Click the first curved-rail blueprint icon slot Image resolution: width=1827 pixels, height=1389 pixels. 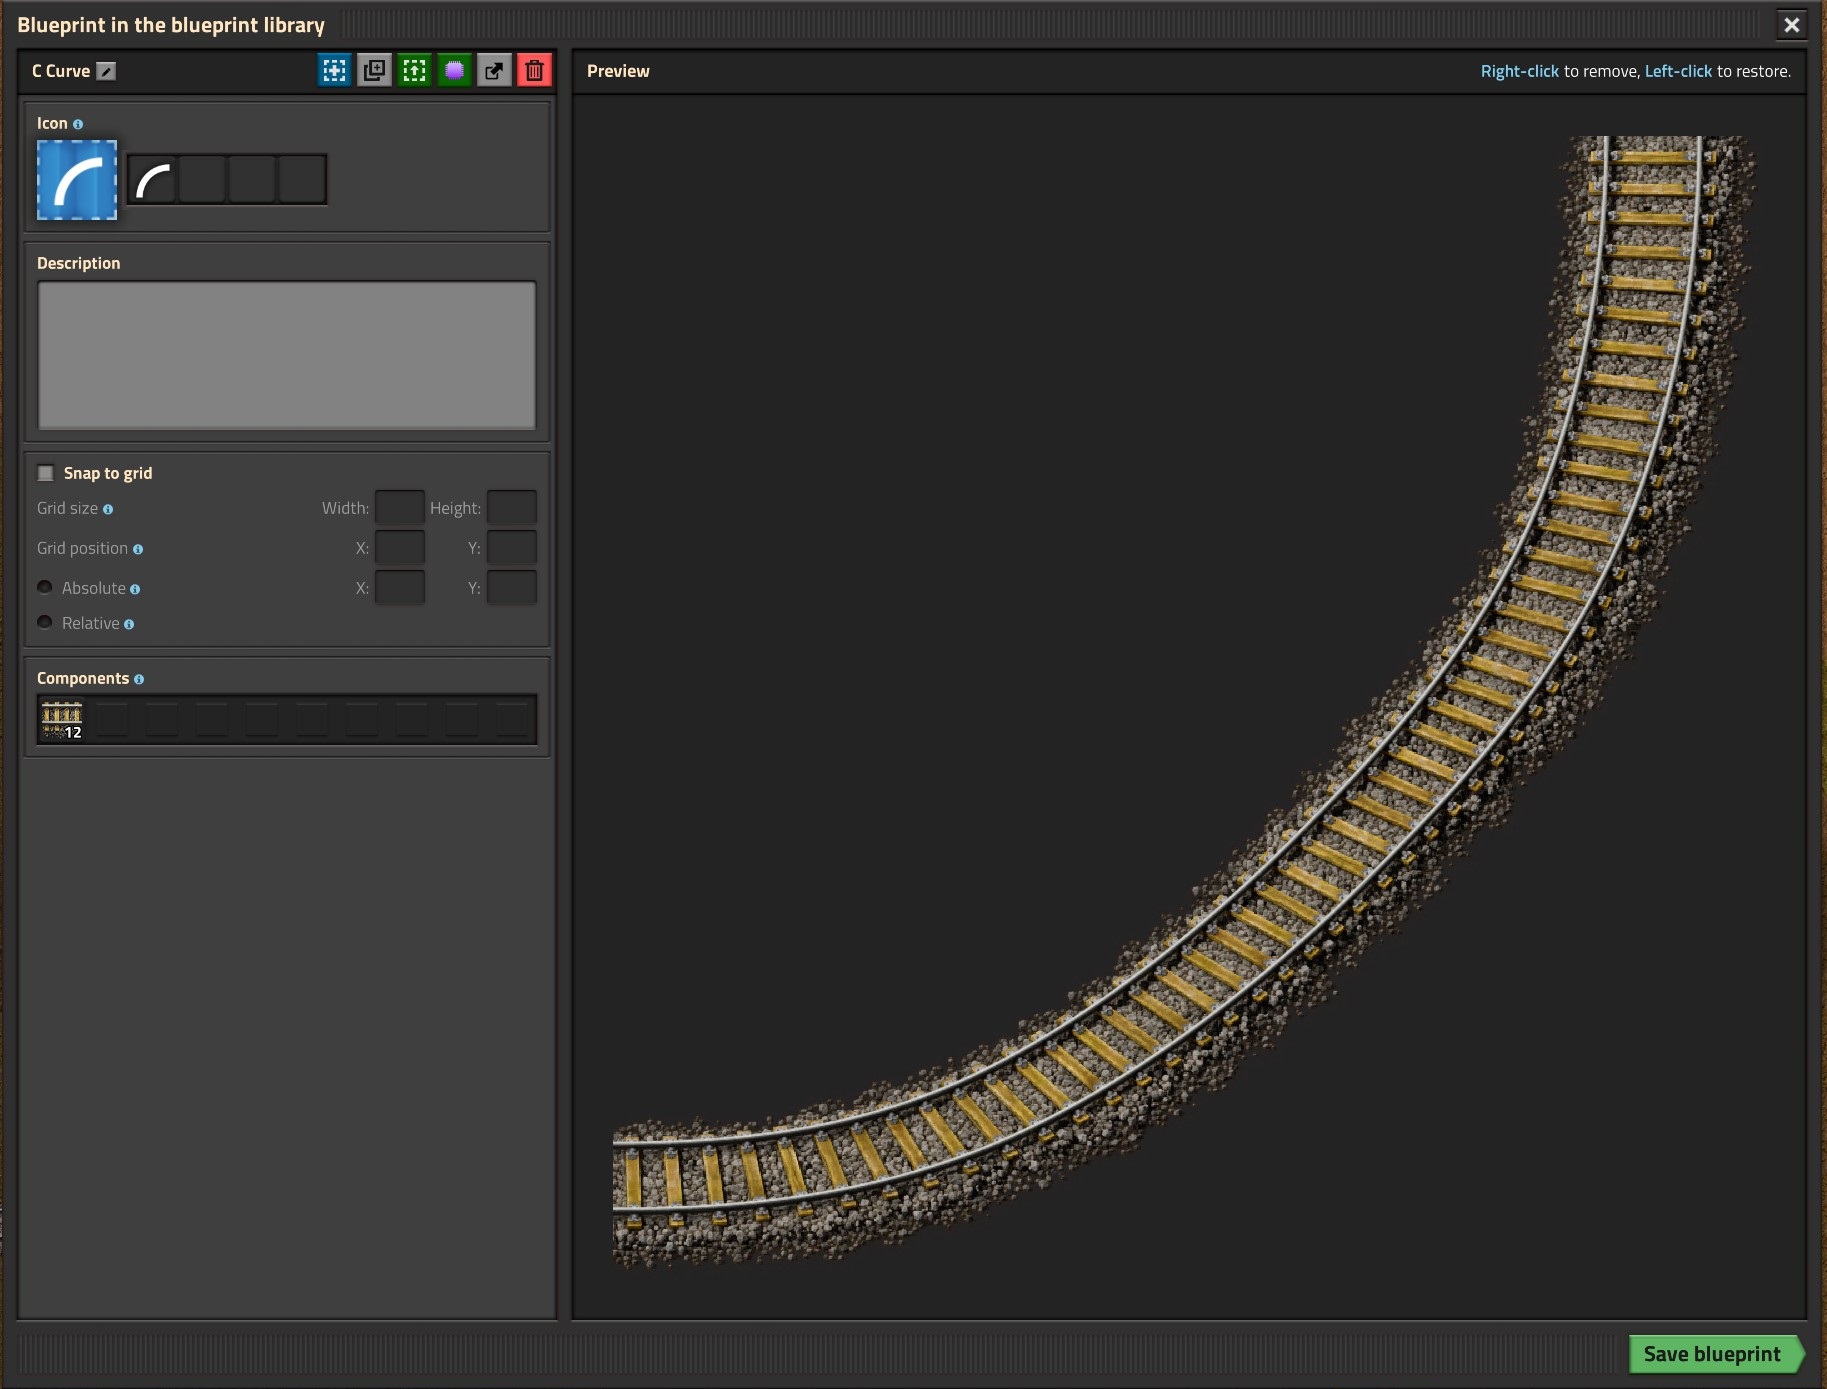click(x=153, y=180)
